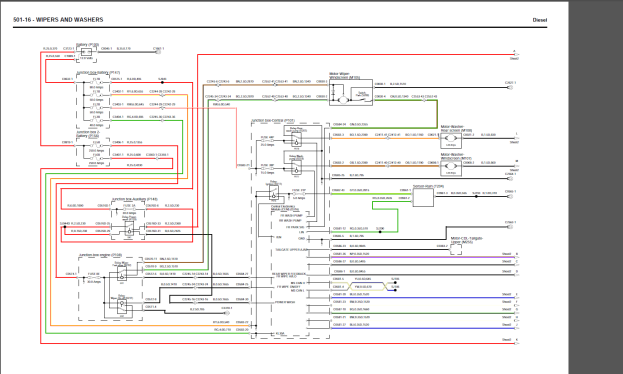Click the 'Diesel' label in page header
Viewport: 623px width, 374px height.
click(x=540, y=20)
